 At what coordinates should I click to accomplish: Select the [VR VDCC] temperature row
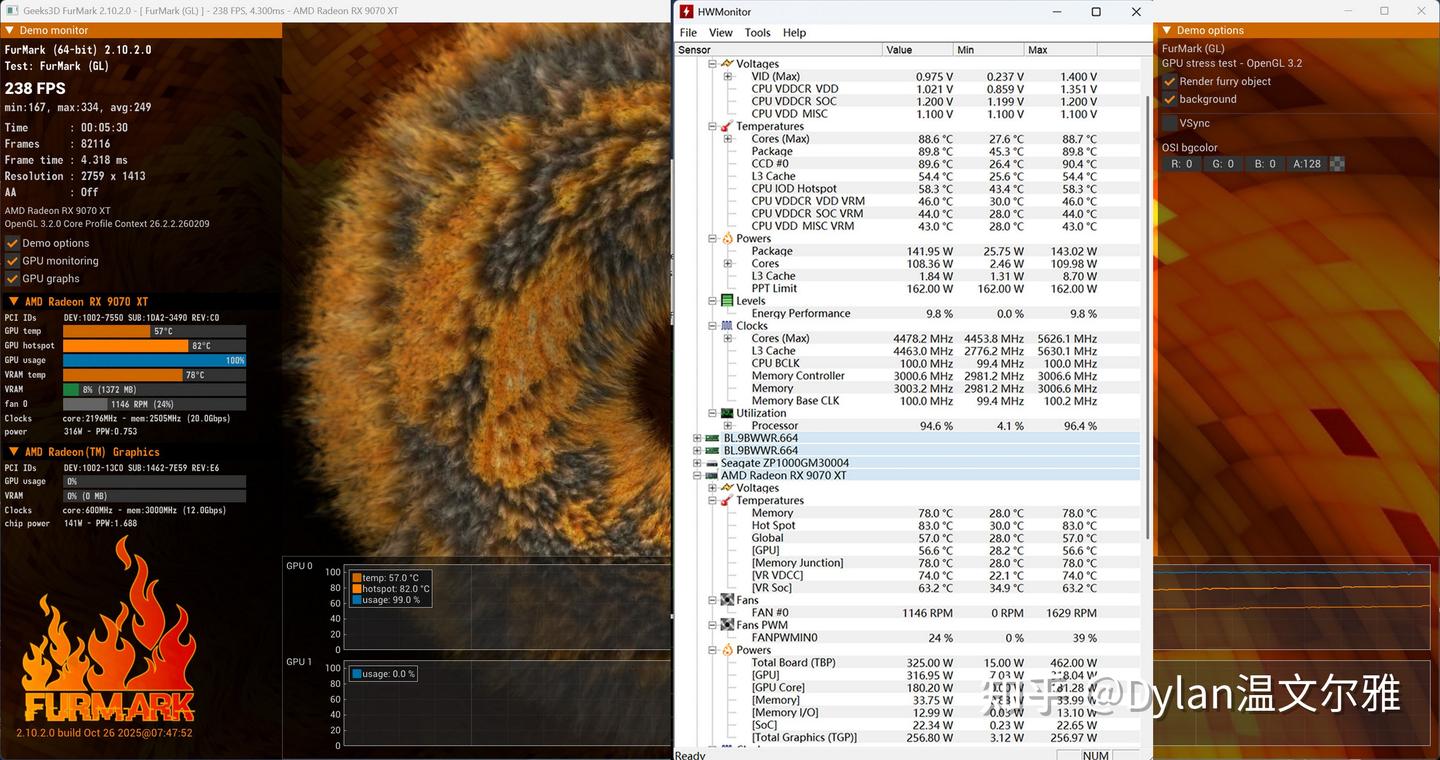pos(908,575)
